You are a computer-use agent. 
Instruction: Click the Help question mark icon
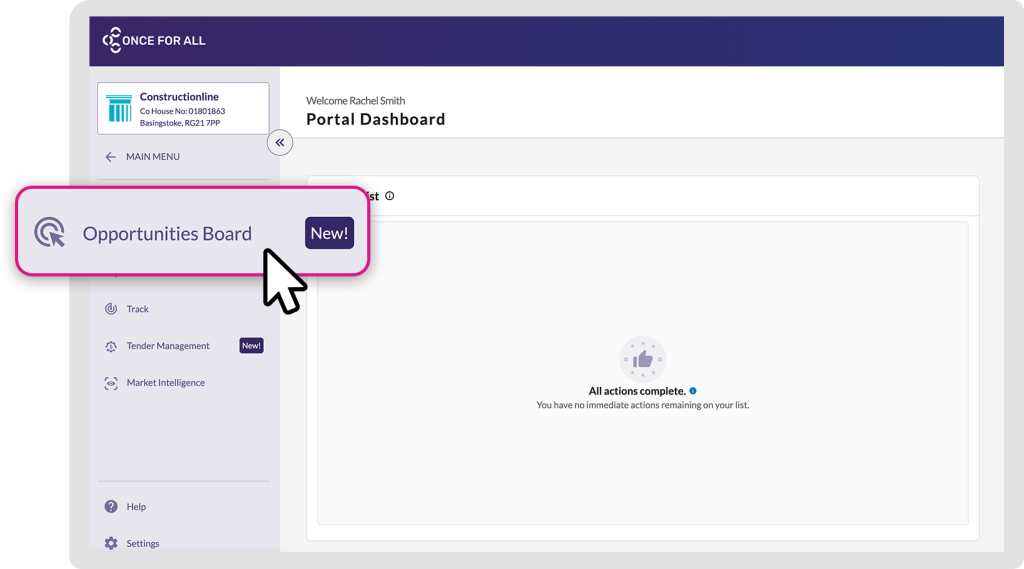tap(111, 506)
